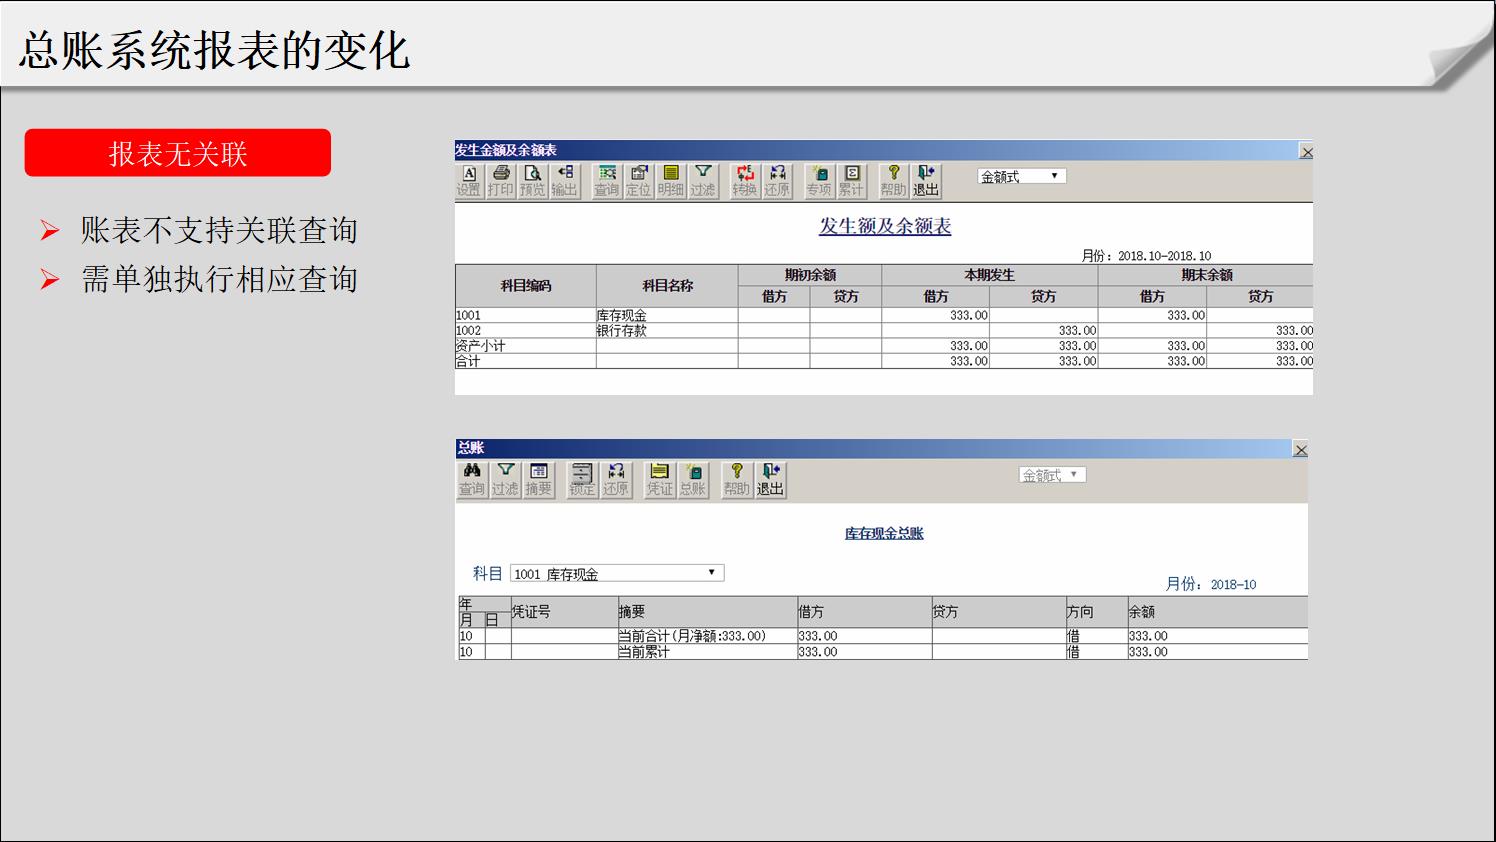Click the 库存现金总账 title link
The image size is (1496, 842).
(884, 533)
